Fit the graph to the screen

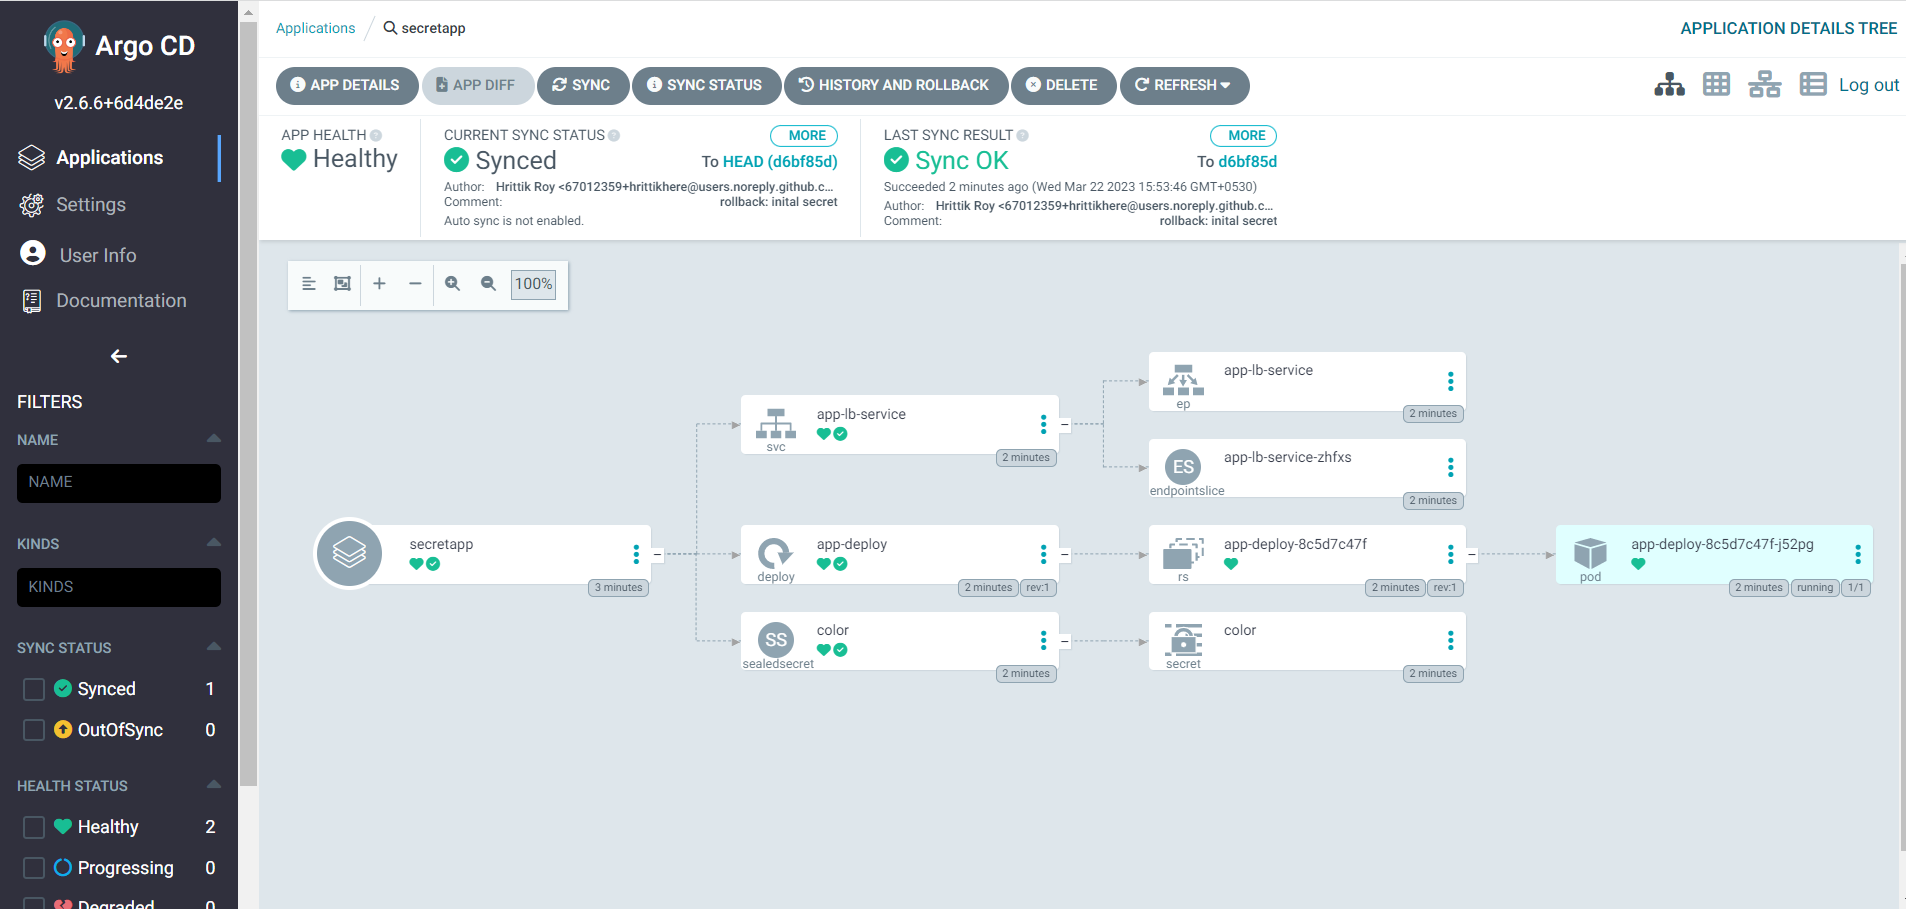[342, 284]
